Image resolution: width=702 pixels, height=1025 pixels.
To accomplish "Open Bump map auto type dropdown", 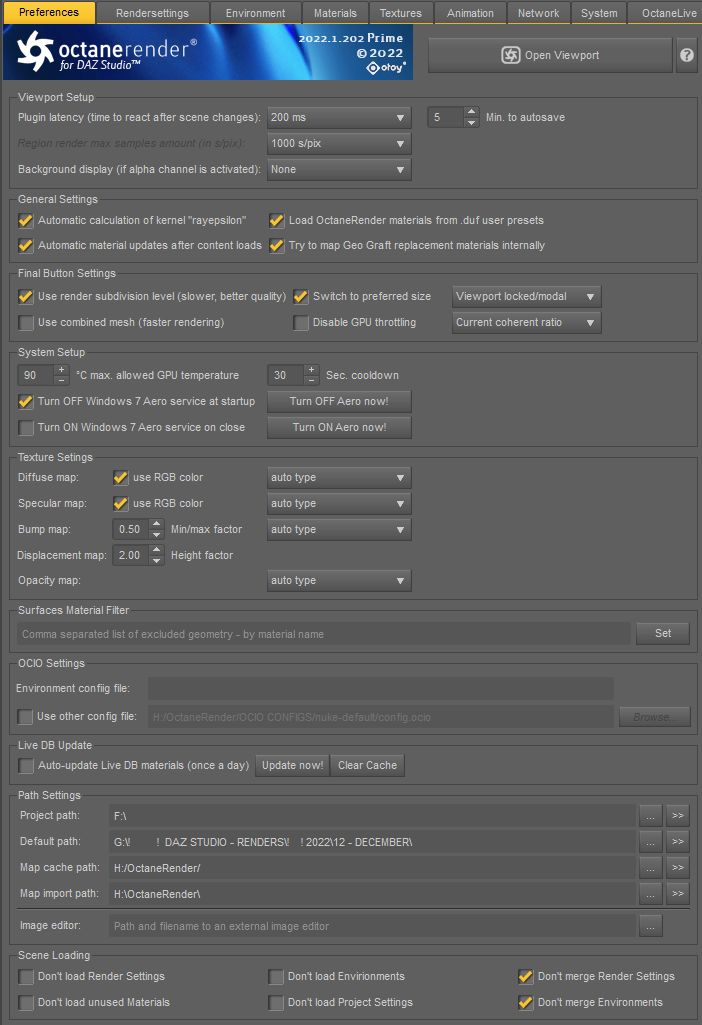I will (x=339, y=529).
